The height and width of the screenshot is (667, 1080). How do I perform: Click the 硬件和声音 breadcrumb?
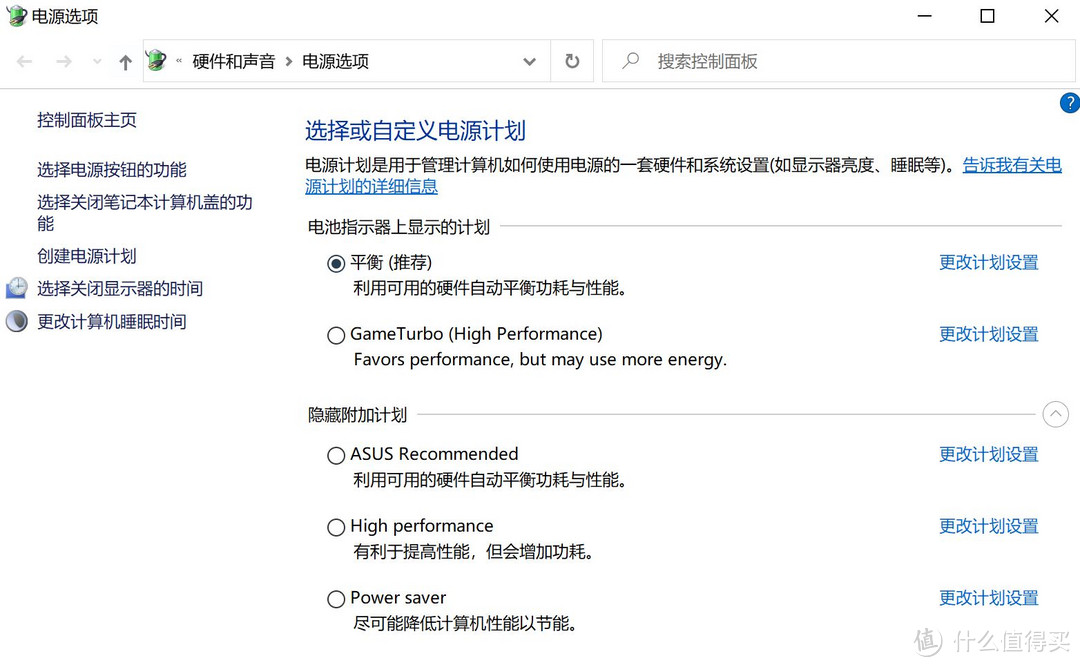233,61
